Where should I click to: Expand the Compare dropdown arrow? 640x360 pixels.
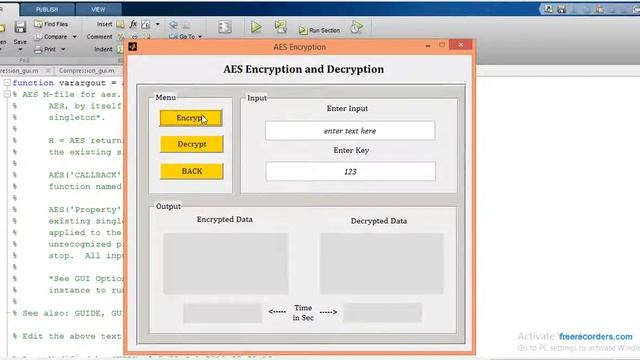[x=74, y=37]
